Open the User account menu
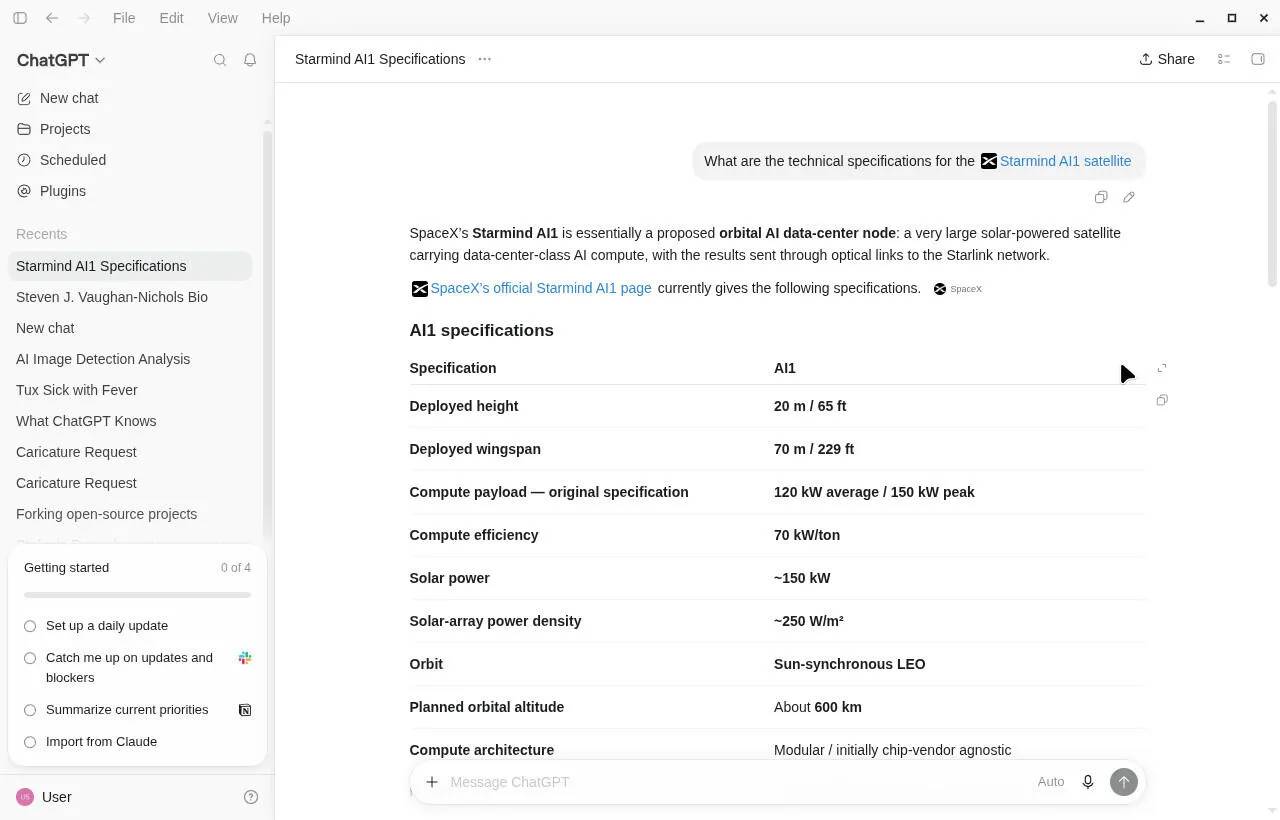This screenshot has width=1280, height=820. 44,797
